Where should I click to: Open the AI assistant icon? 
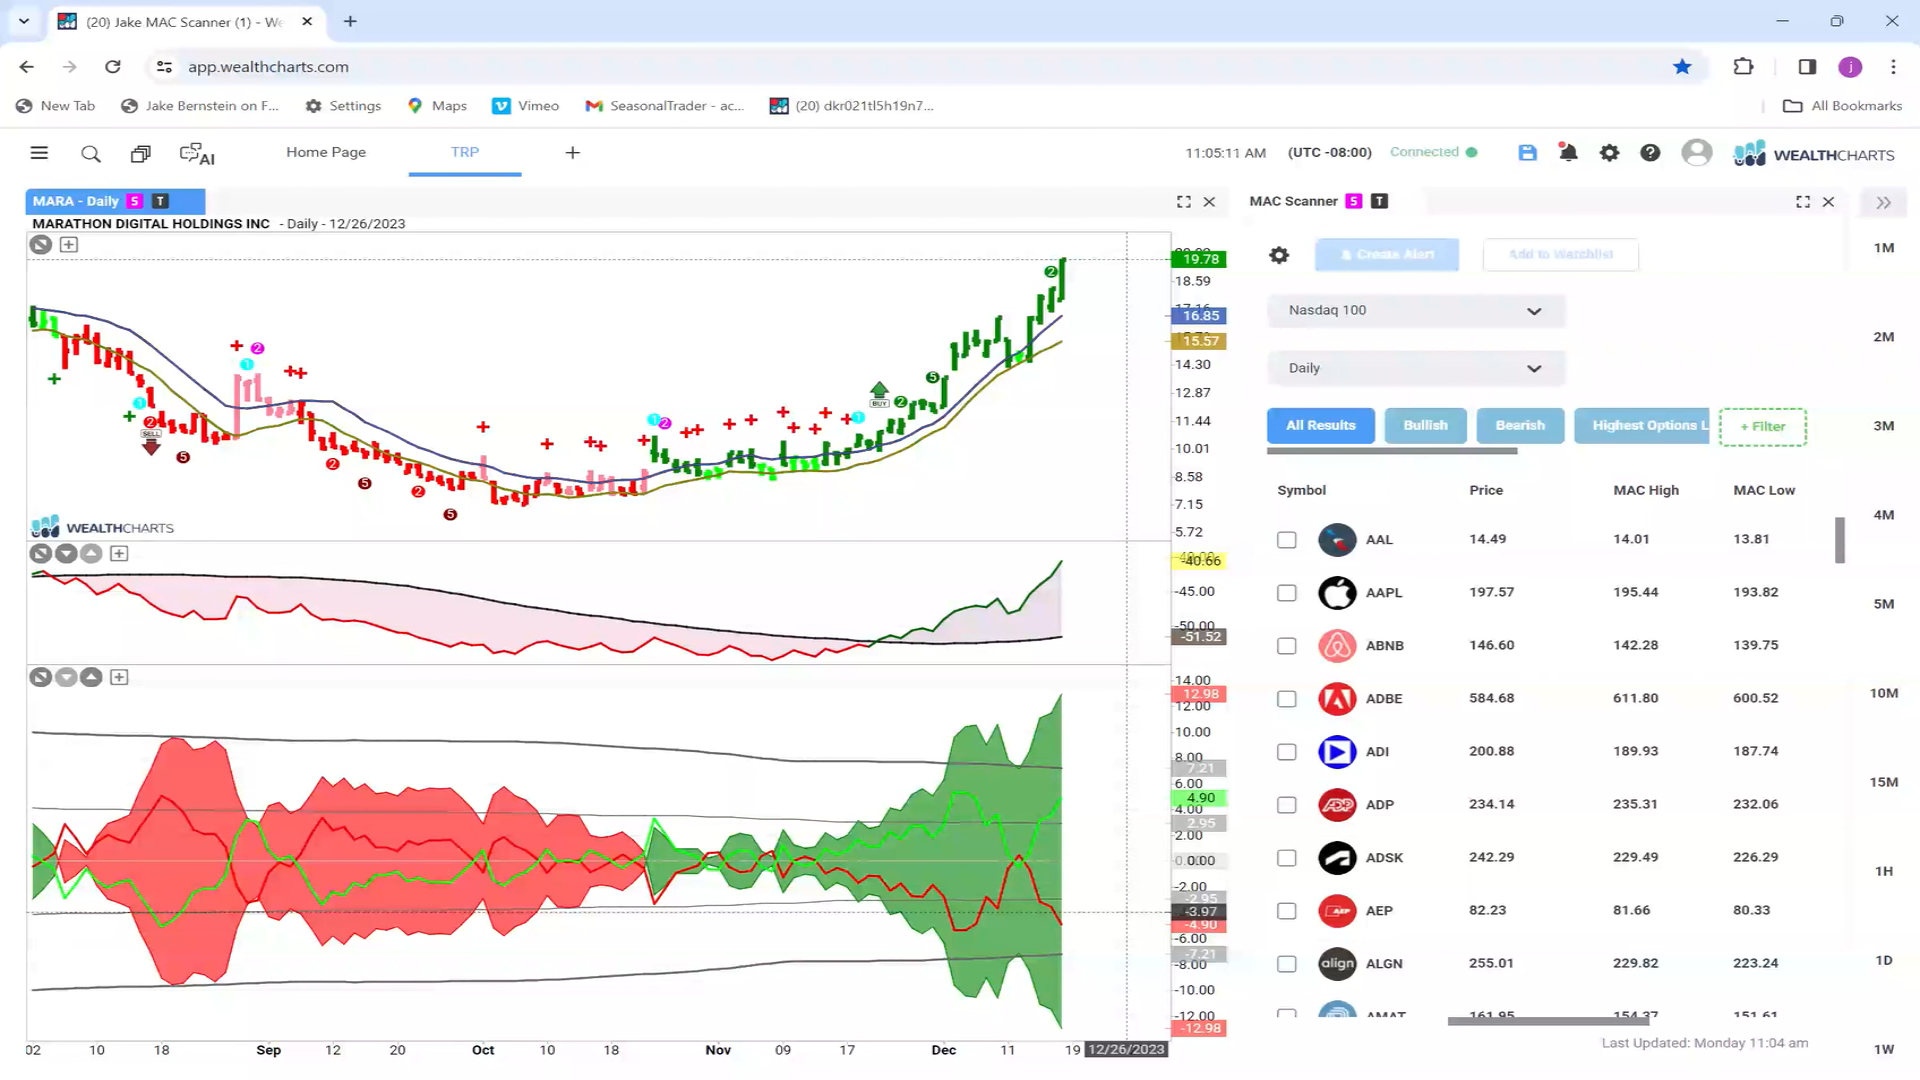pos(197,154)
